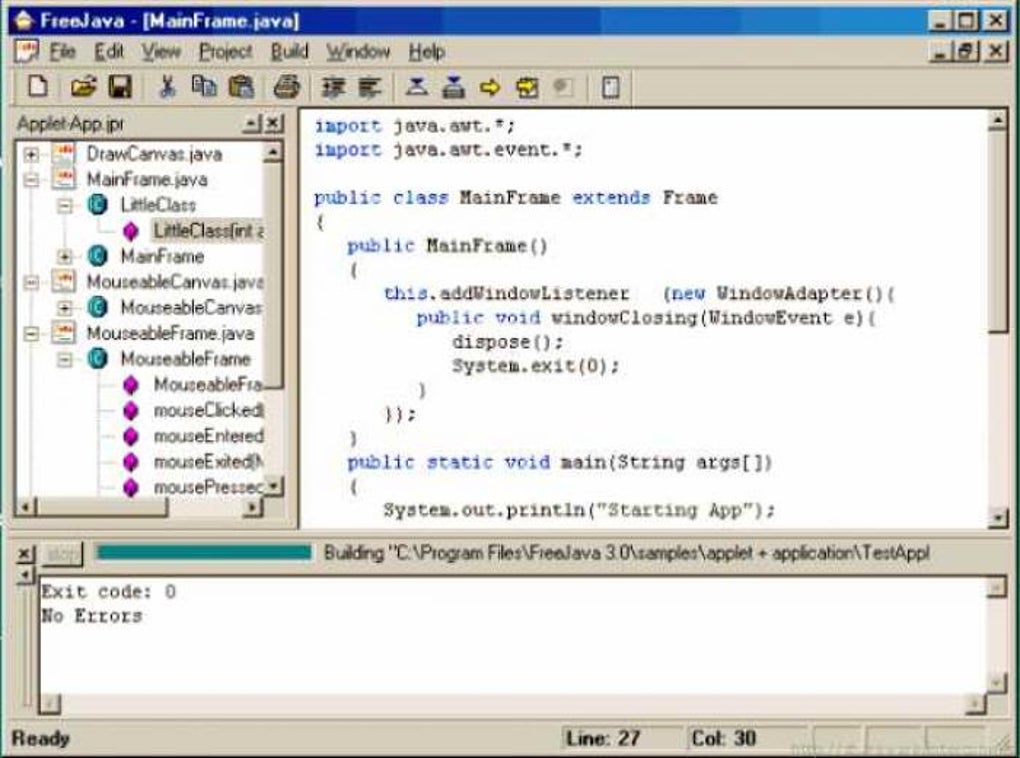1020x758 pixels.
Task: Click the disabled Stop button in build panel
Action: [x=63, y=554]
